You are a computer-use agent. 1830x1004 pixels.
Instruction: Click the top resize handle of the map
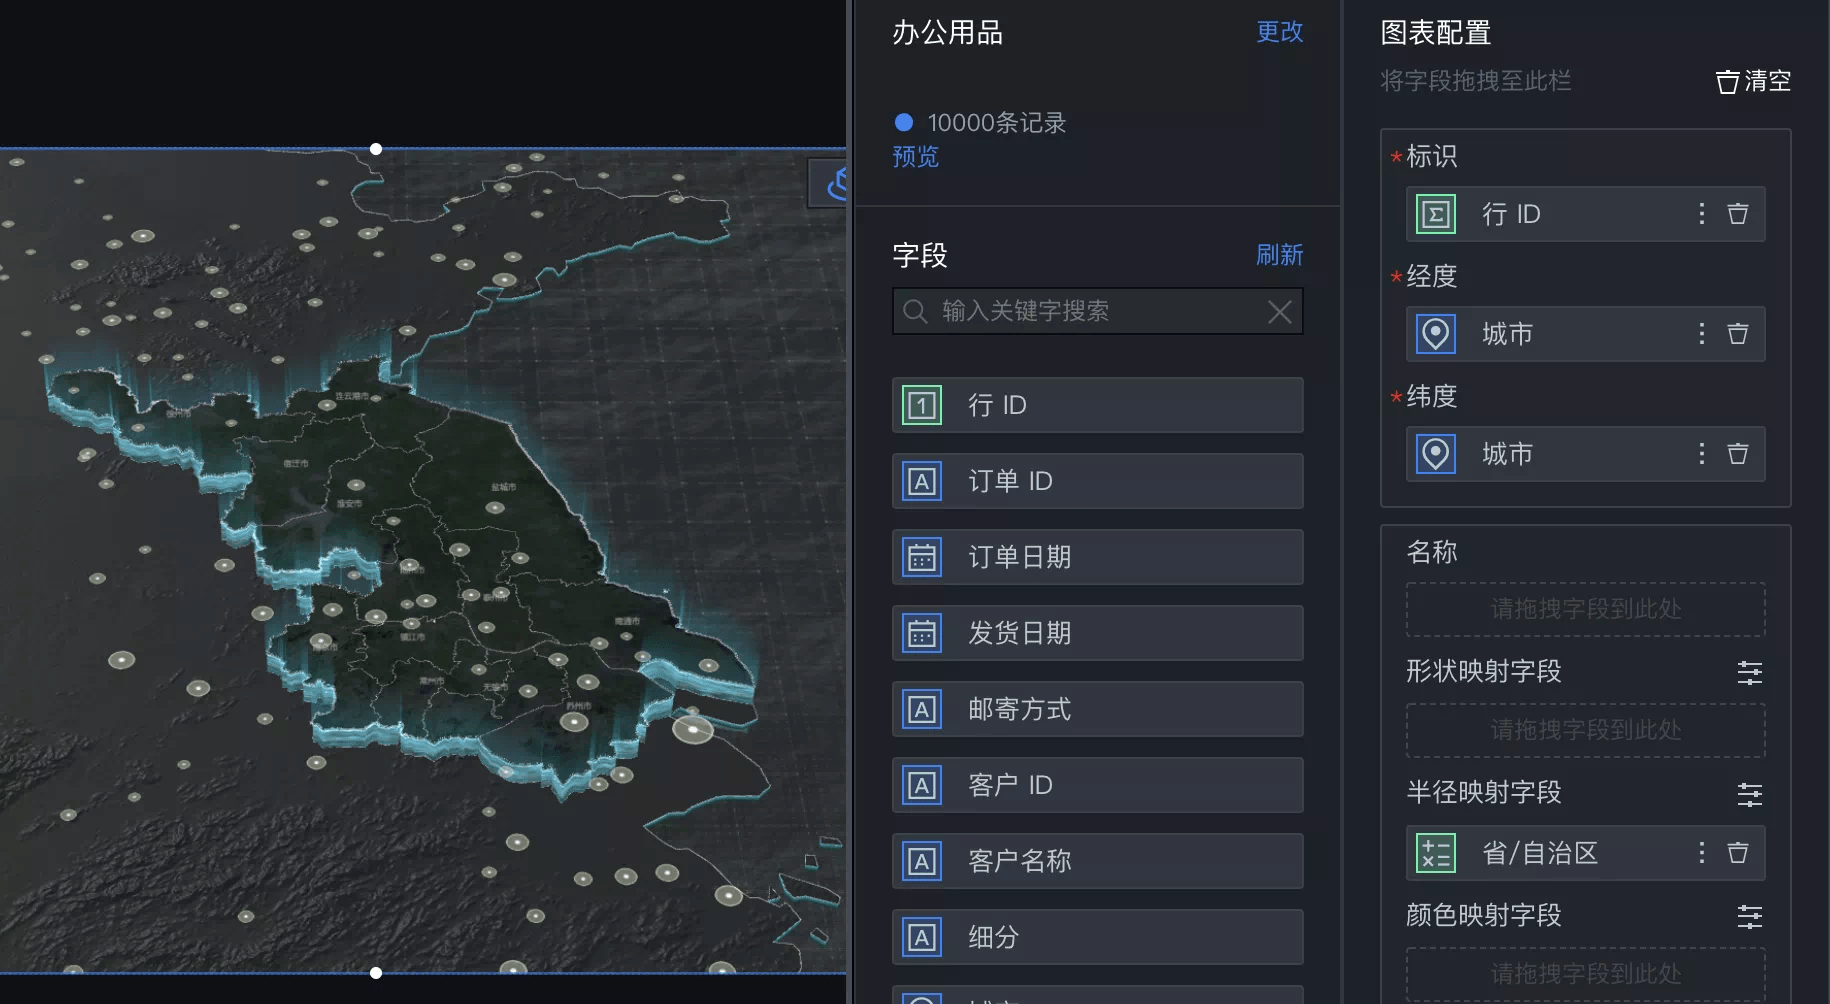(376, 149)
